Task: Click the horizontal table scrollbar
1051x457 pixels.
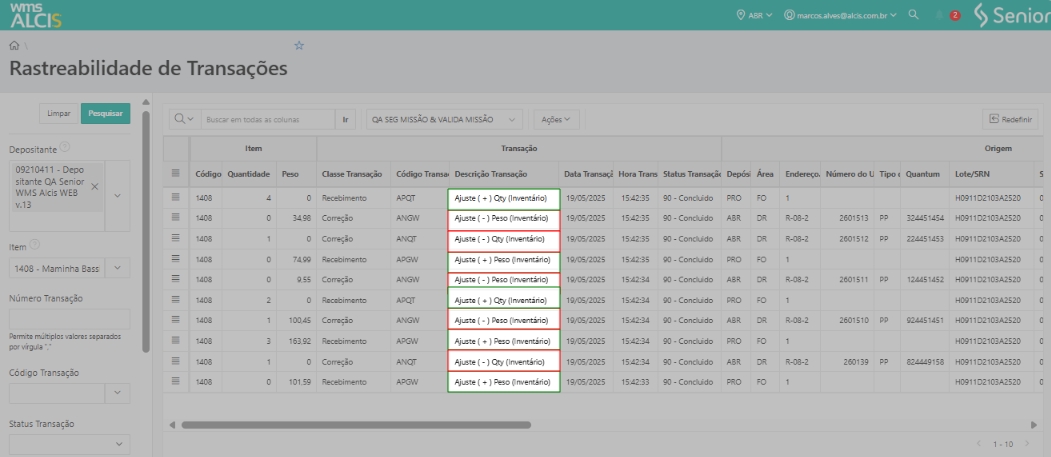Action: [x=355, y=425]
